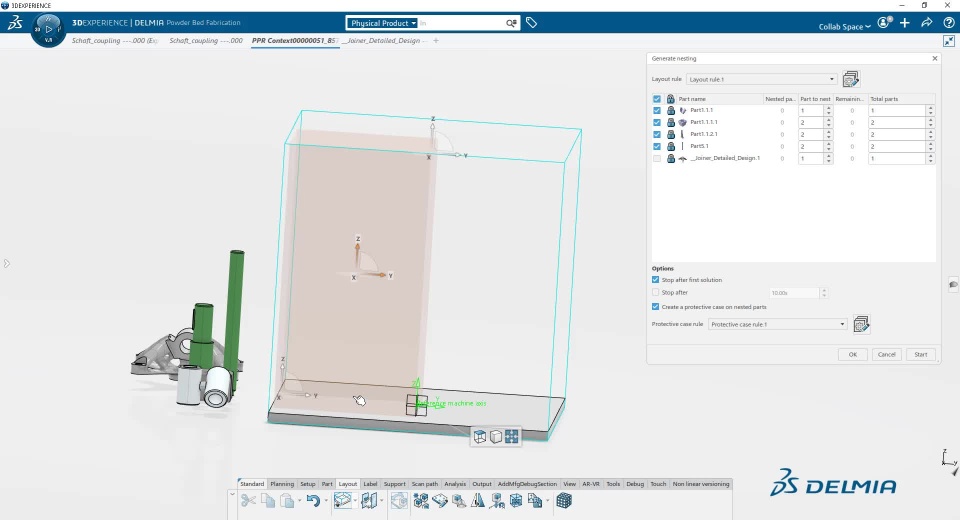Open the compass play button icon
The height and width of the screenshot is (520, 960).
(48, 29)
